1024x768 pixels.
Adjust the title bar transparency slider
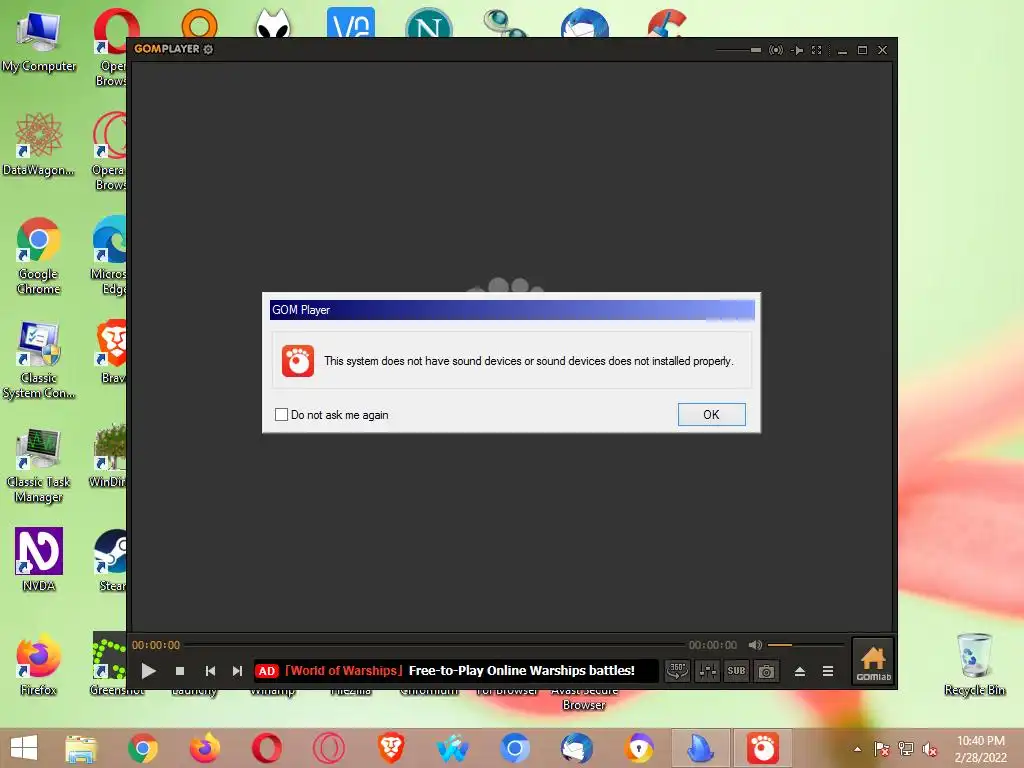pos(738,50)
